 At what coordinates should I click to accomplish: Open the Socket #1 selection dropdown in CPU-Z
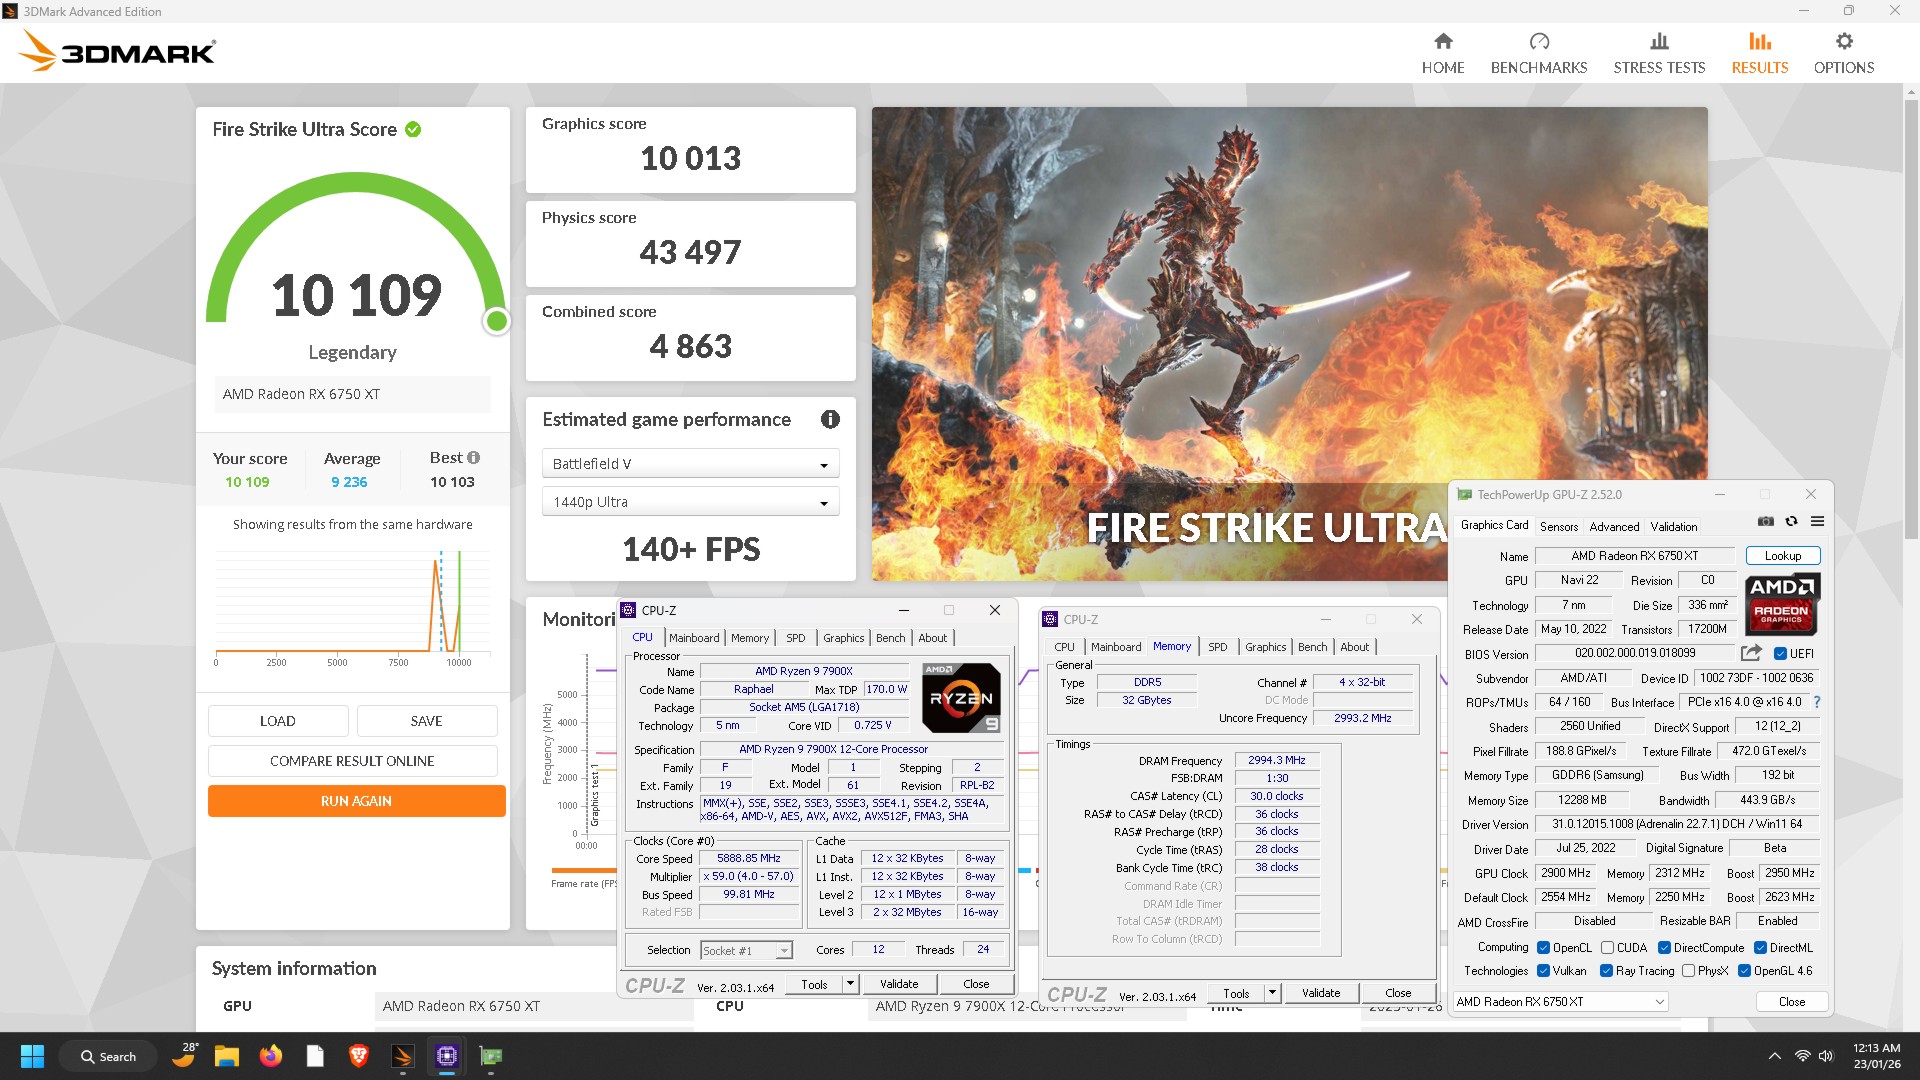pos(746,950)
